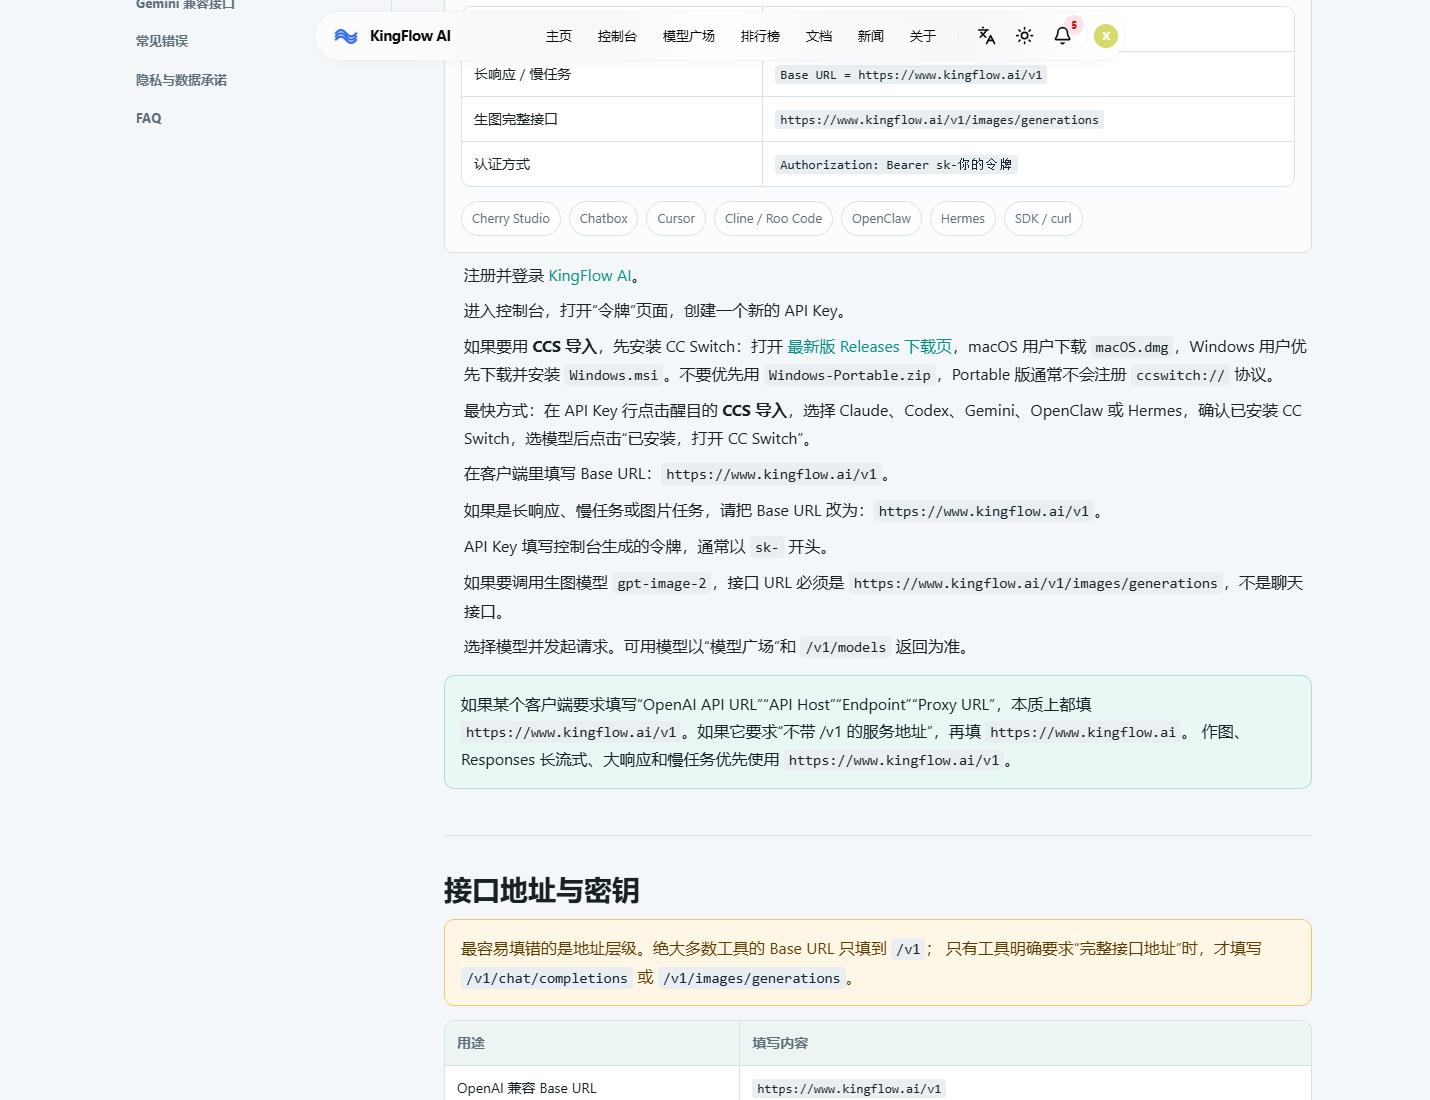Click the OpenClaw chip

(881, 219)
